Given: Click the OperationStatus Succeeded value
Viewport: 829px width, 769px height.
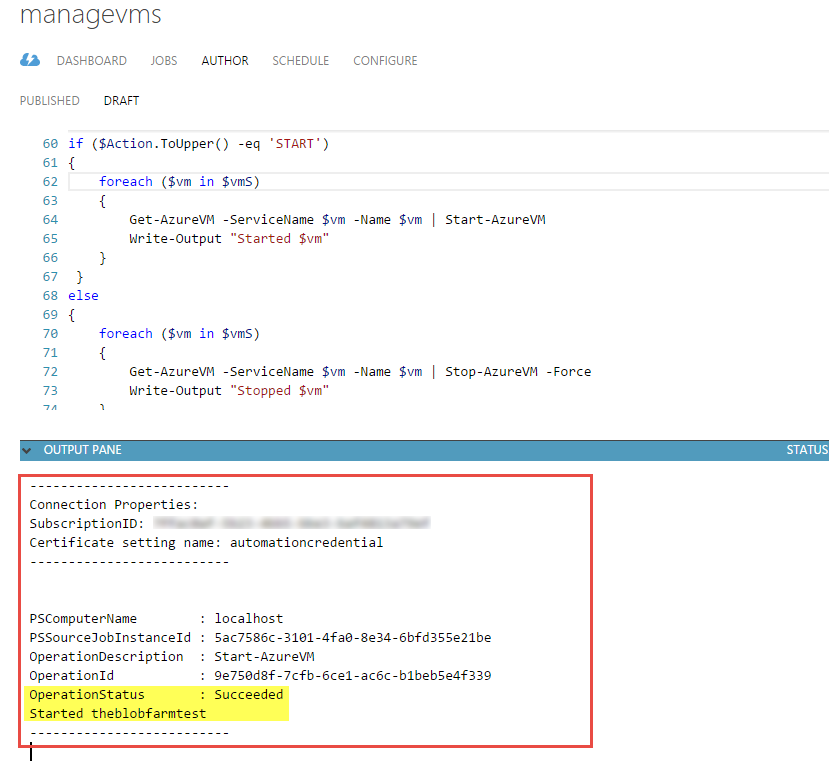Looking at the screenshot, I should click(x=248, y=695).
